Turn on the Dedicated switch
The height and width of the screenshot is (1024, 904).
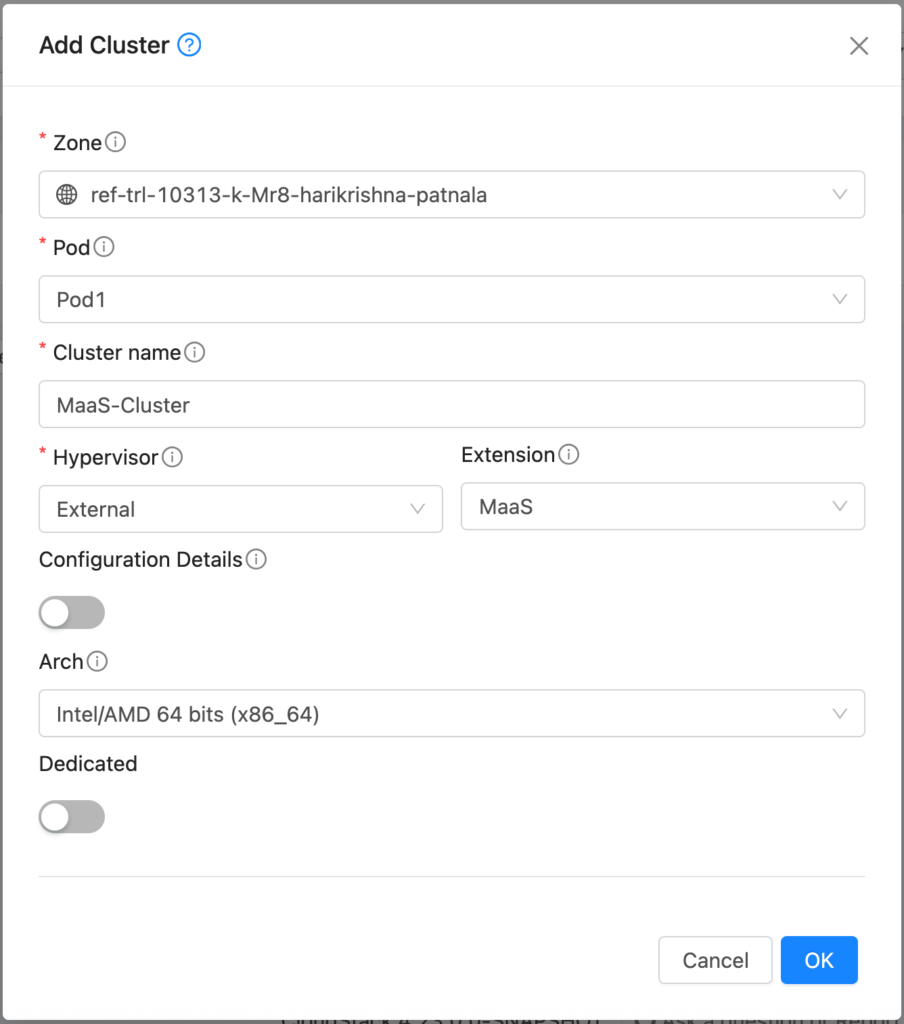tap(71, 817)
